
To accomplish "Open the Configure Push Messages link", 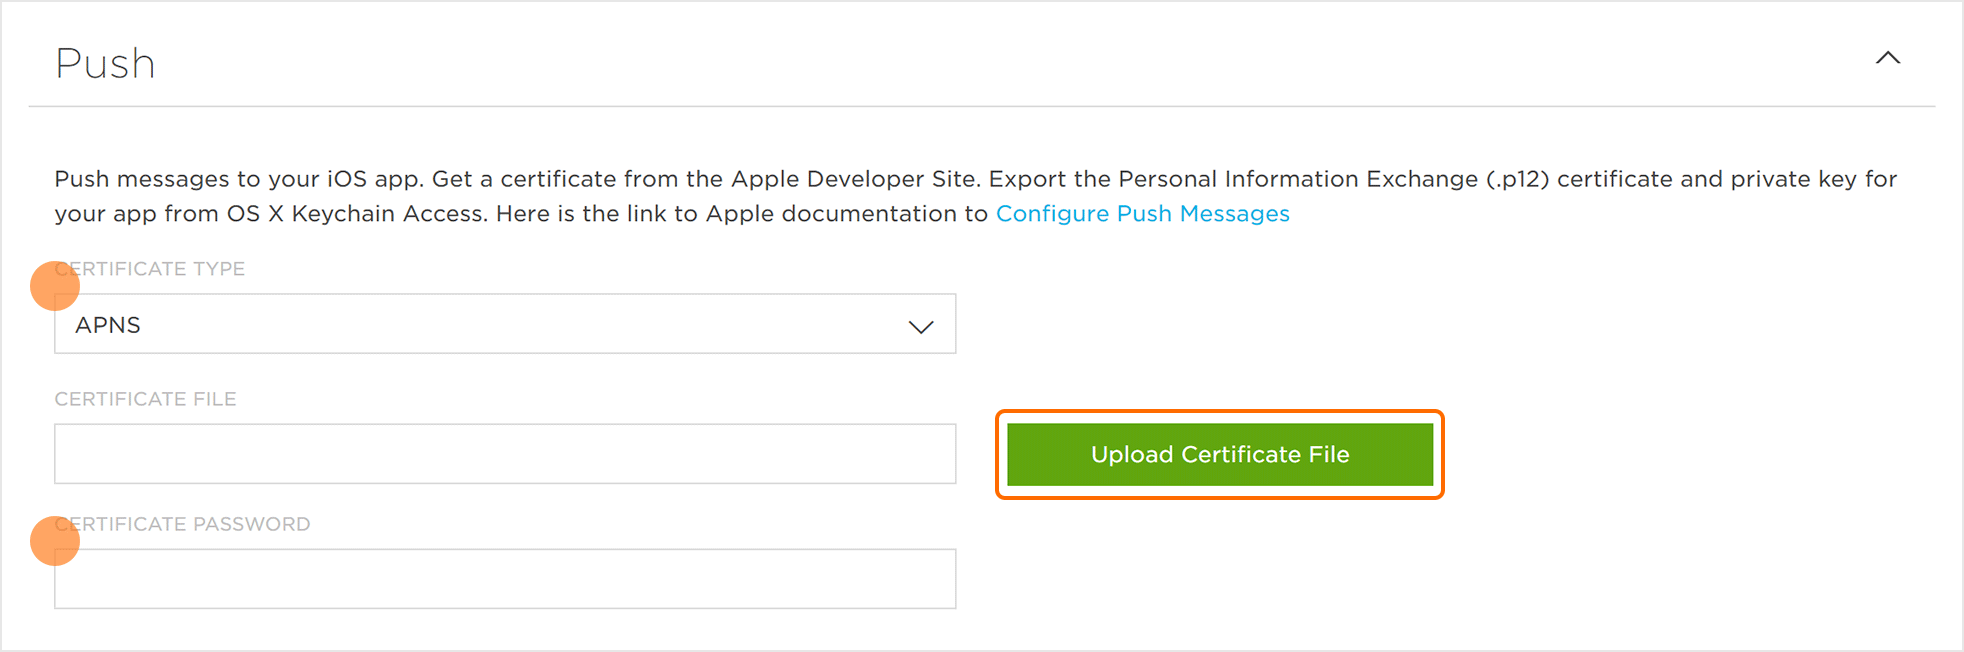I will [x=1142, y=214].
